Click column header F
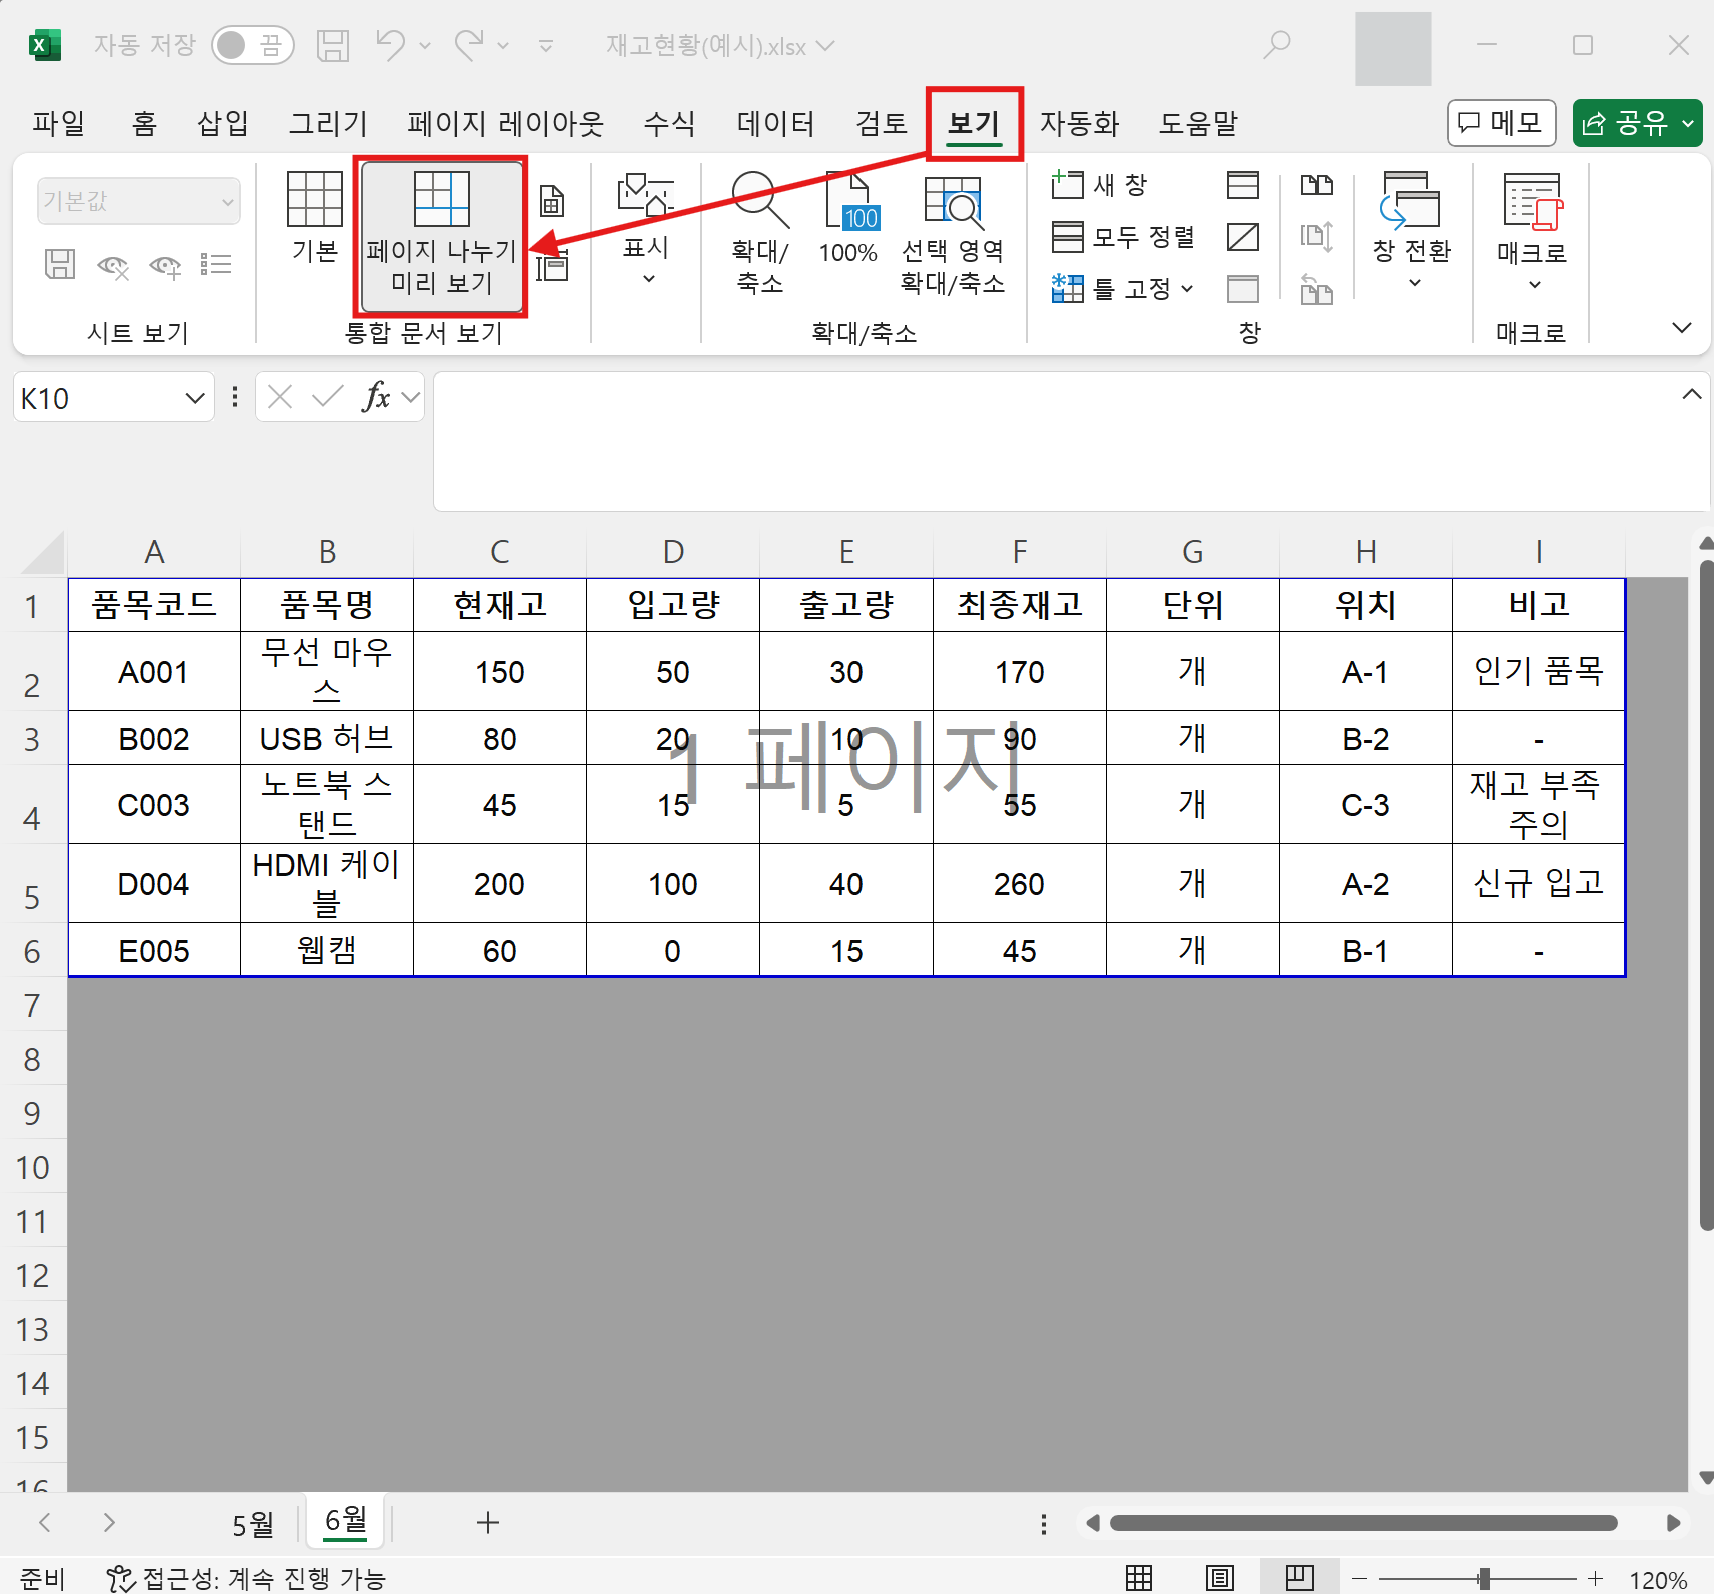Image resolution: width=1714 pixels, height=1594 pixels. 1019,552
